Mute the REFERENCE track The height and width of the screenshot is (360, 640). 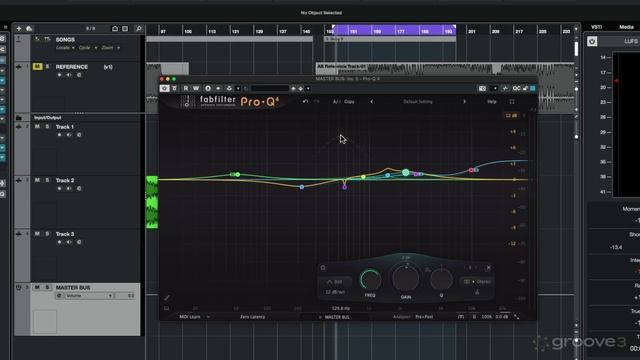(x=37, y=67)
